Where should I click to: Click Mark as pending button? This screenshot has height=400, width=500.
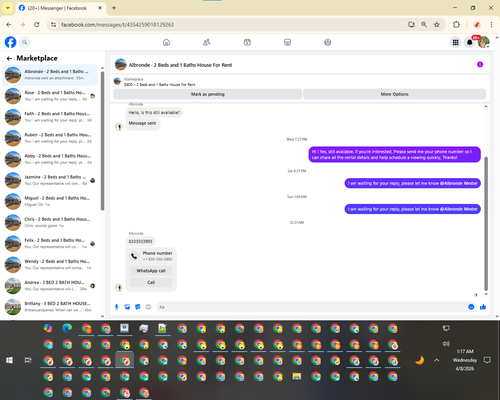(208, 94)
